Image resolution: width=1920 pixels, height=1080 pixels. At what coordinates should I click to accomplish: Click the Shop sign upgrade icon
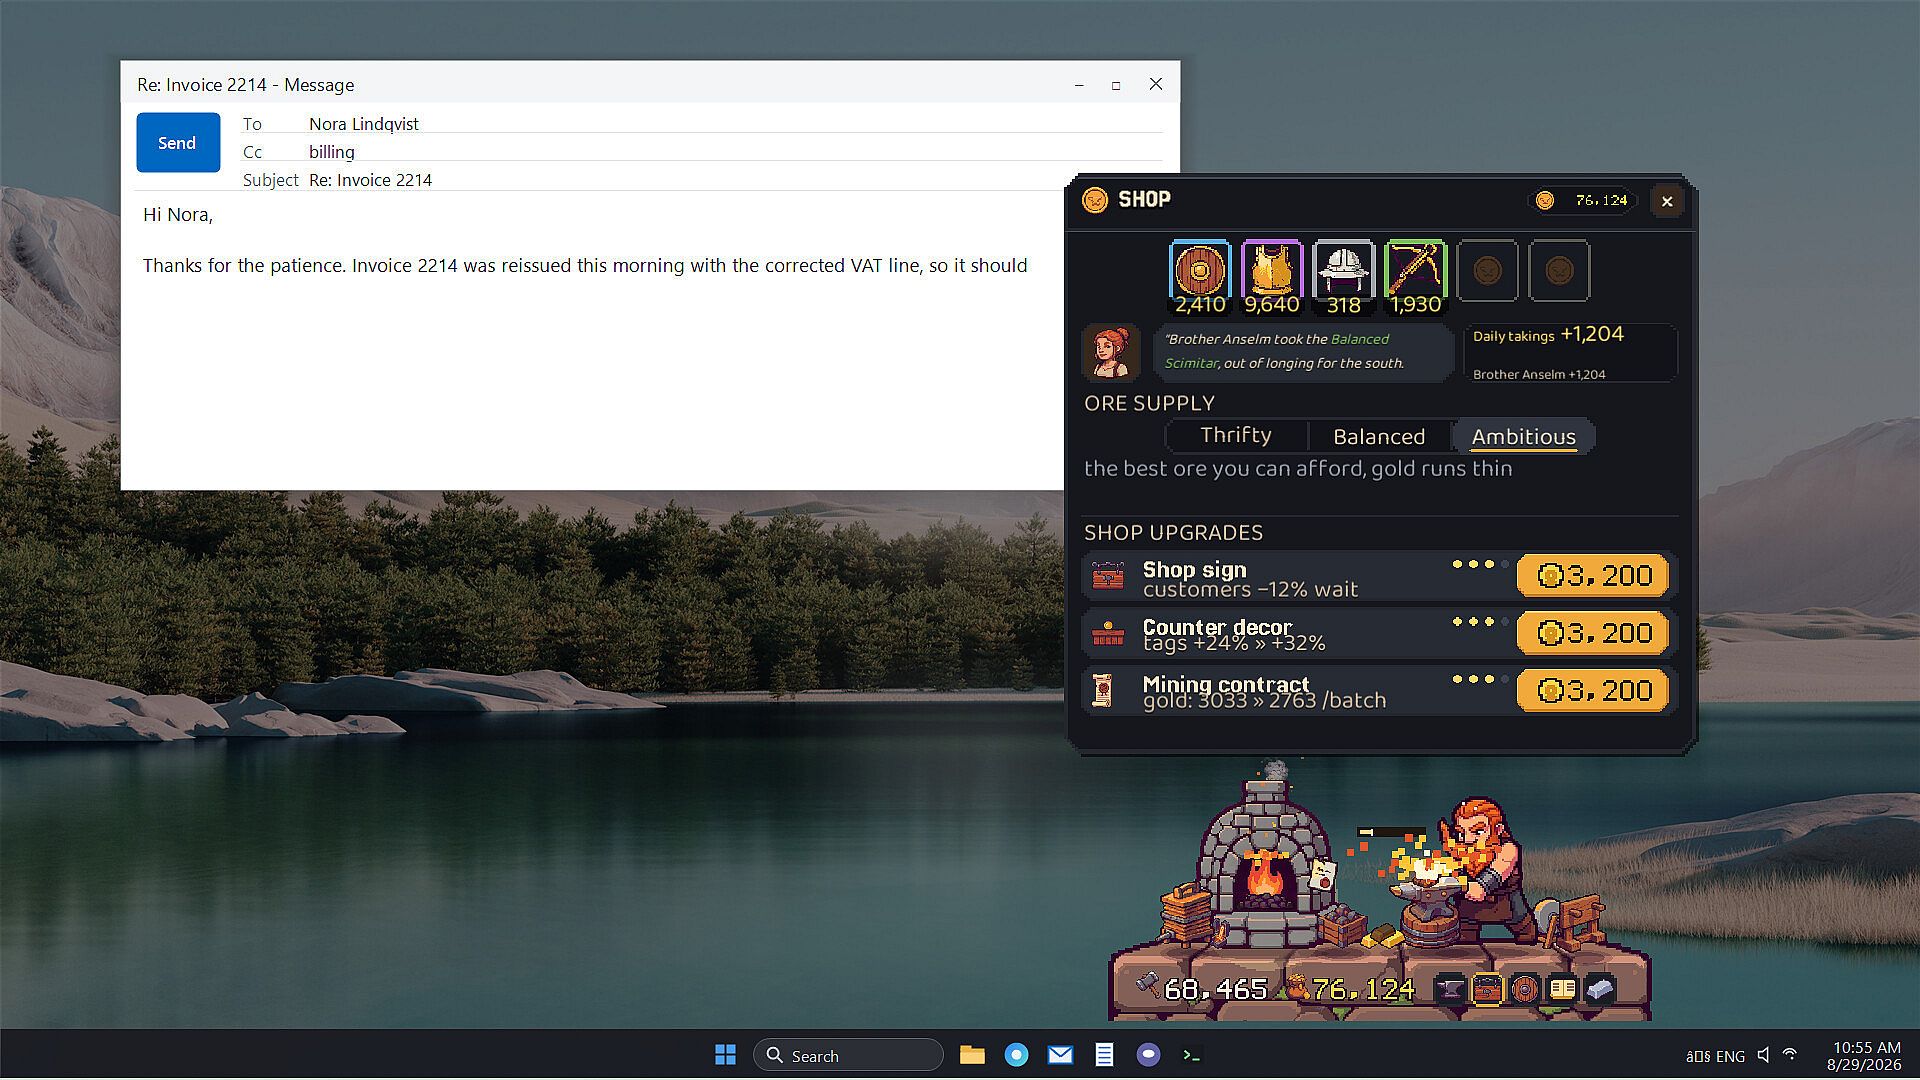pyautogui.click(x=1108, y=576)
